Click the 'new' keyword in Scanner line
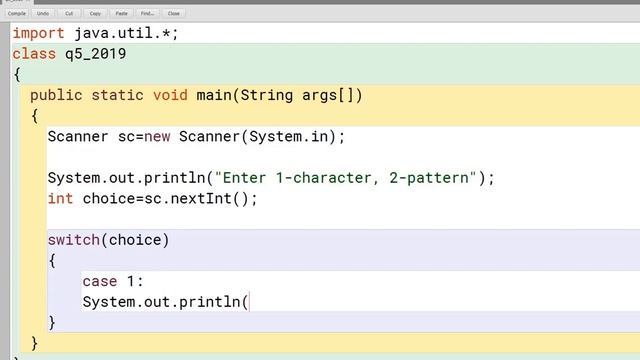 click(x=157, y=137)
